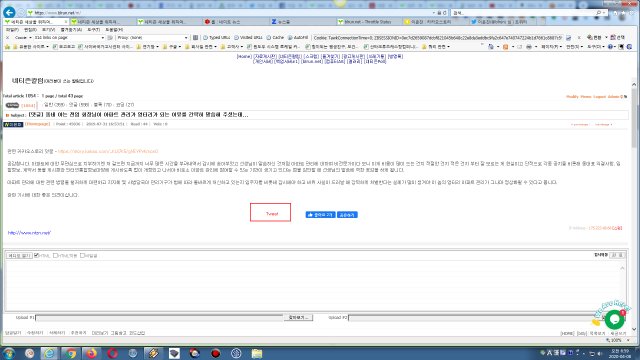Open the Help (도움말) menu
This screenshot has height=360, width=640.
(x=114, y=30)
